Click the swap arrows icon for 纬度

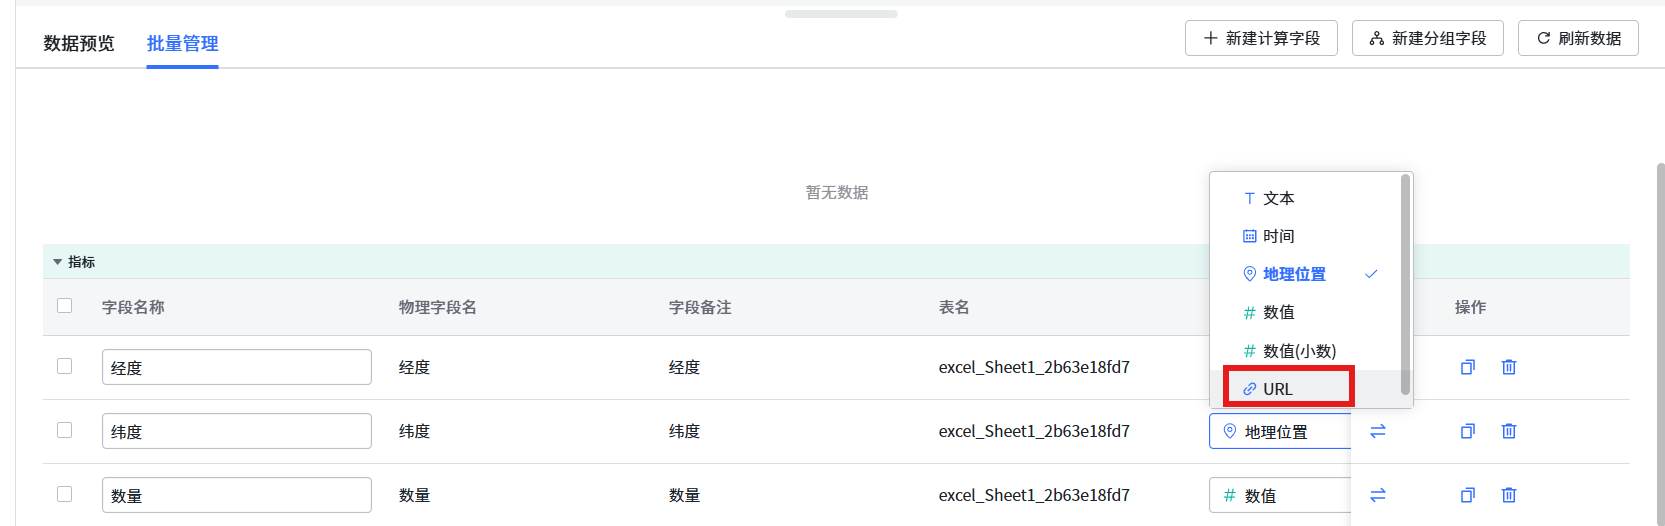pyautogui.click(x=1378, y=431)
